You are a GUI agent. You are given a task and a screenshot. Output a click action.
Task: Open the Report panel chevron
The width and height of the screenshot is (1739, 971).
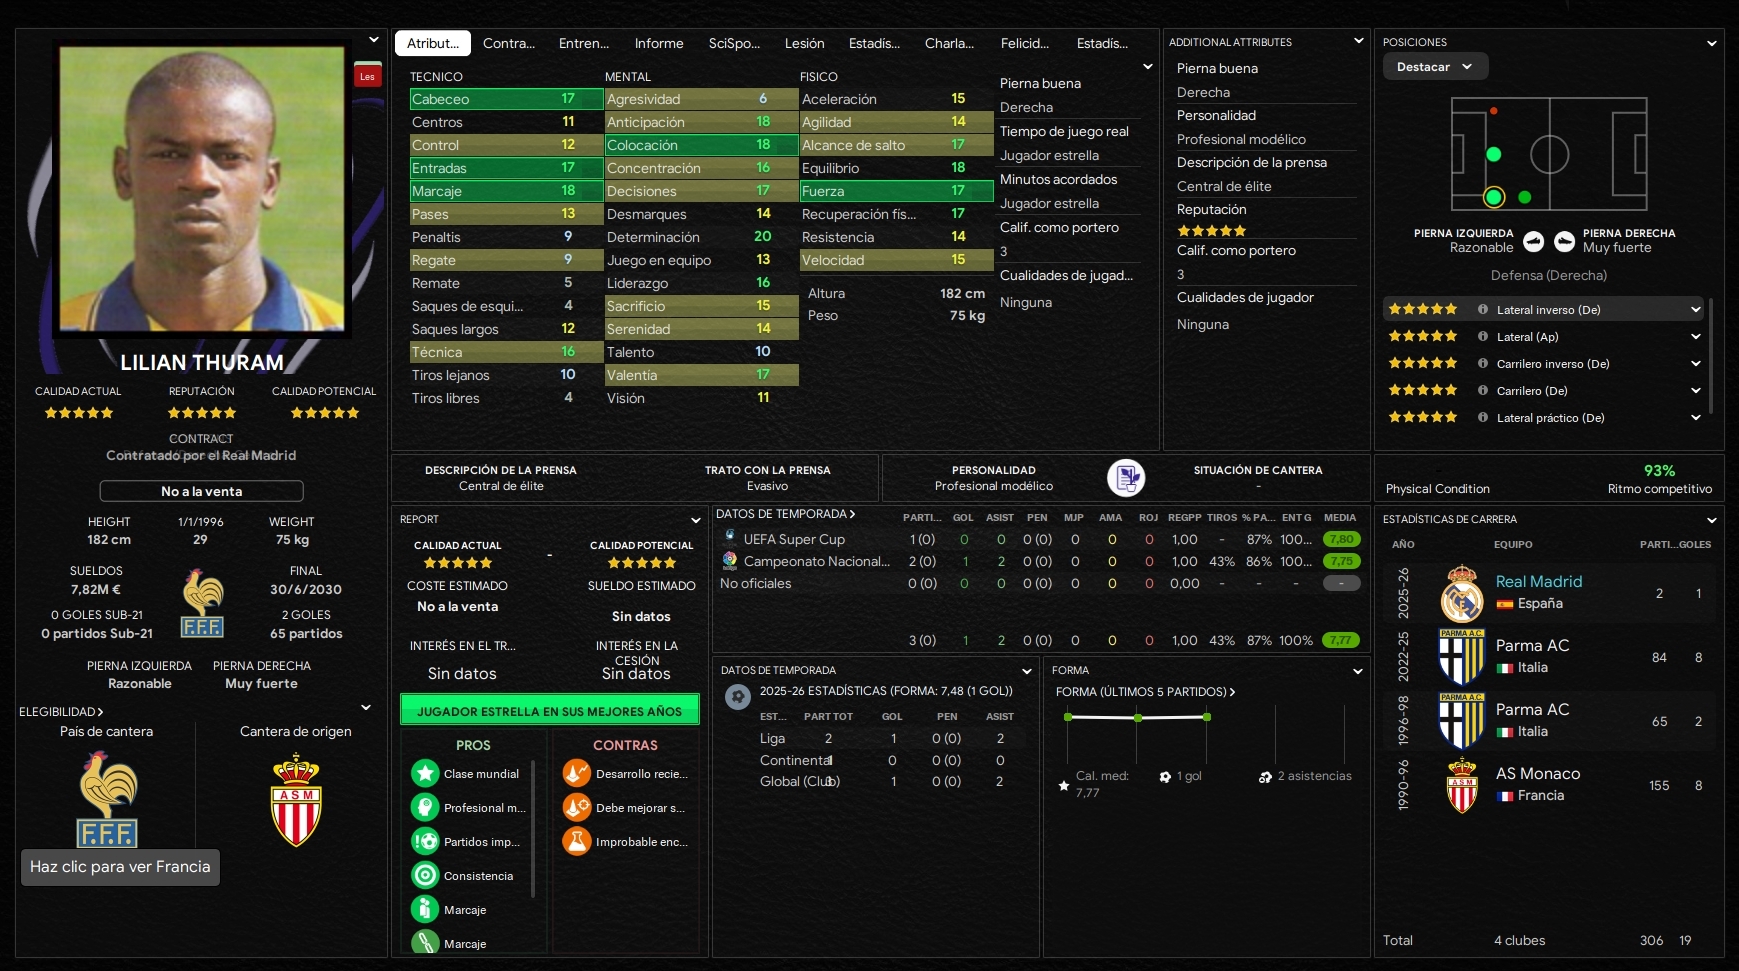(x=696, y=520)
